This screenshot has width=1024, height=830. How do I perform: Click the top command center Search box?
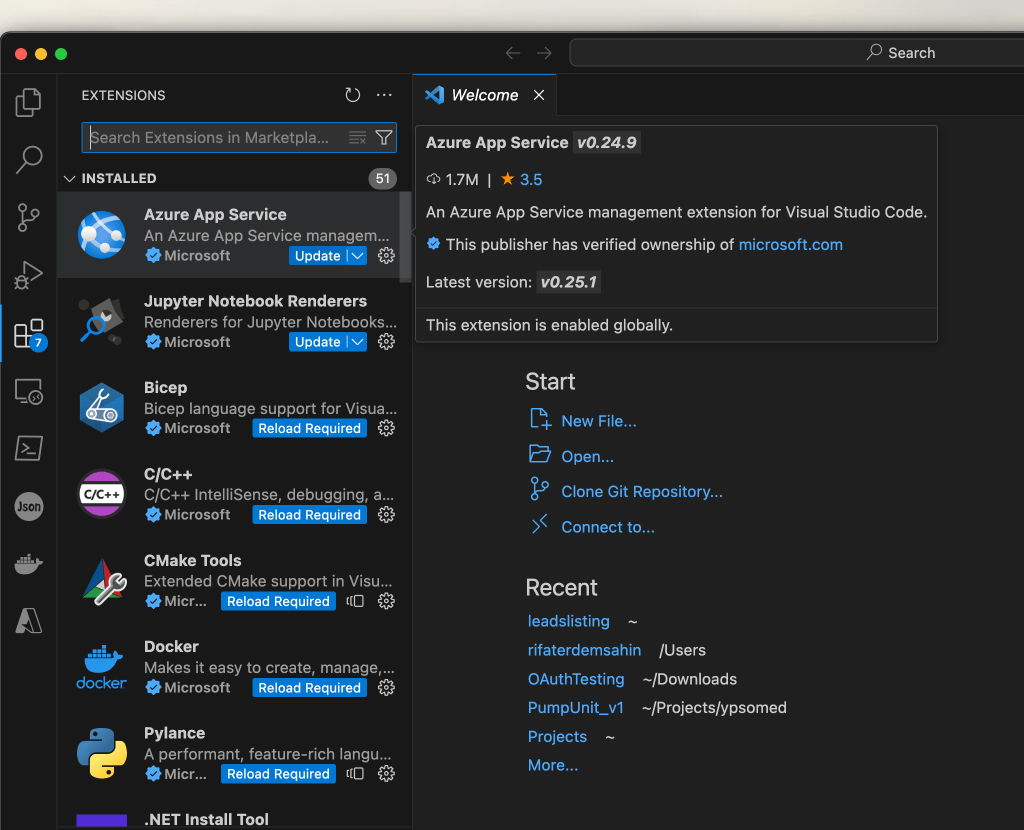click(797, 53)
